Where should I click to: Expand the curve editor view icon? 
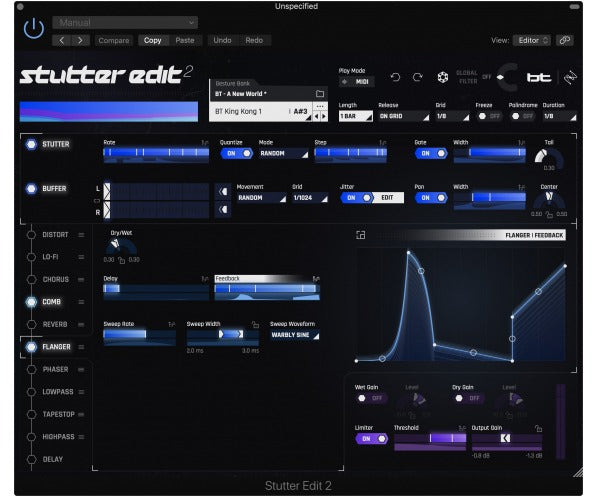click(x=360, y=235)
